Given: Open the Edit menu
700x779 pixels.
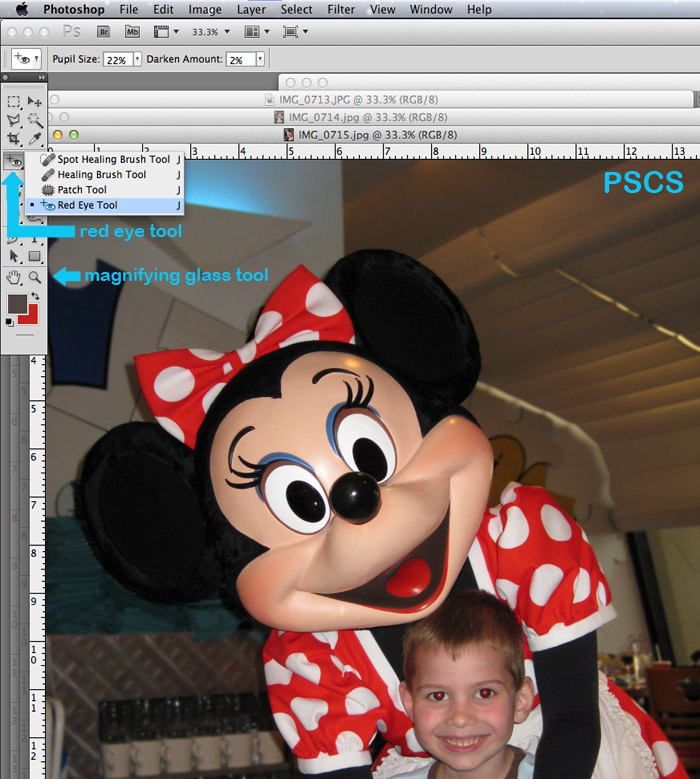Looking at the screenshot, I should (163, 9).
